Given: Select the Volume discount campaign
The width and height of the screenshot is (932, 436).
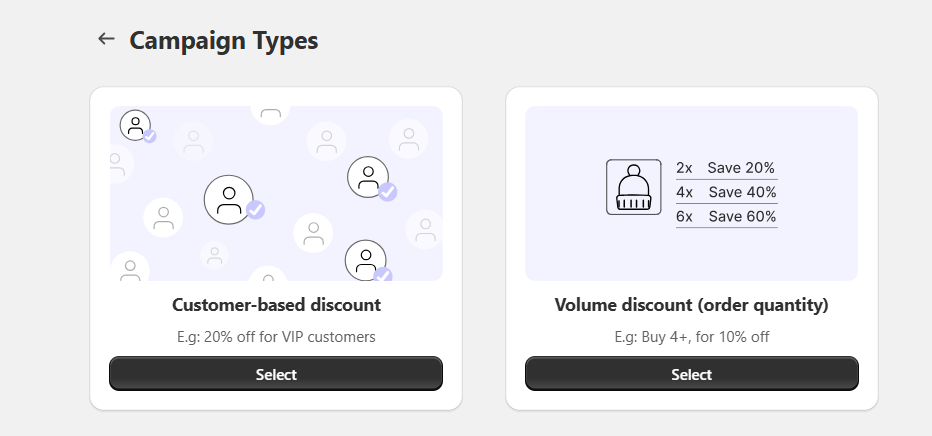Looking at the screenshot, I should point(691,374).
